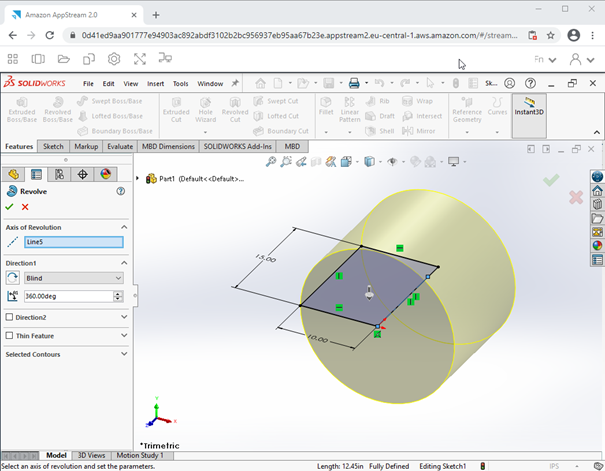
Task: Open the Hide/Show Items eye icon
Action: pos(392,162)
